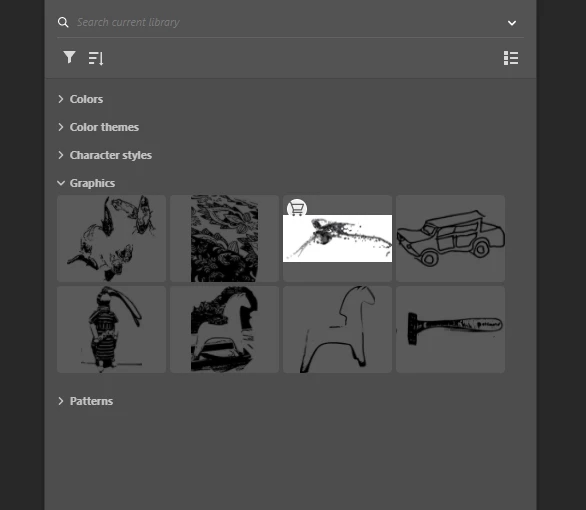The image size is (586, 510).
Task: Select the hammer graphic thumbnail
Action: click(x=450, y=330)
